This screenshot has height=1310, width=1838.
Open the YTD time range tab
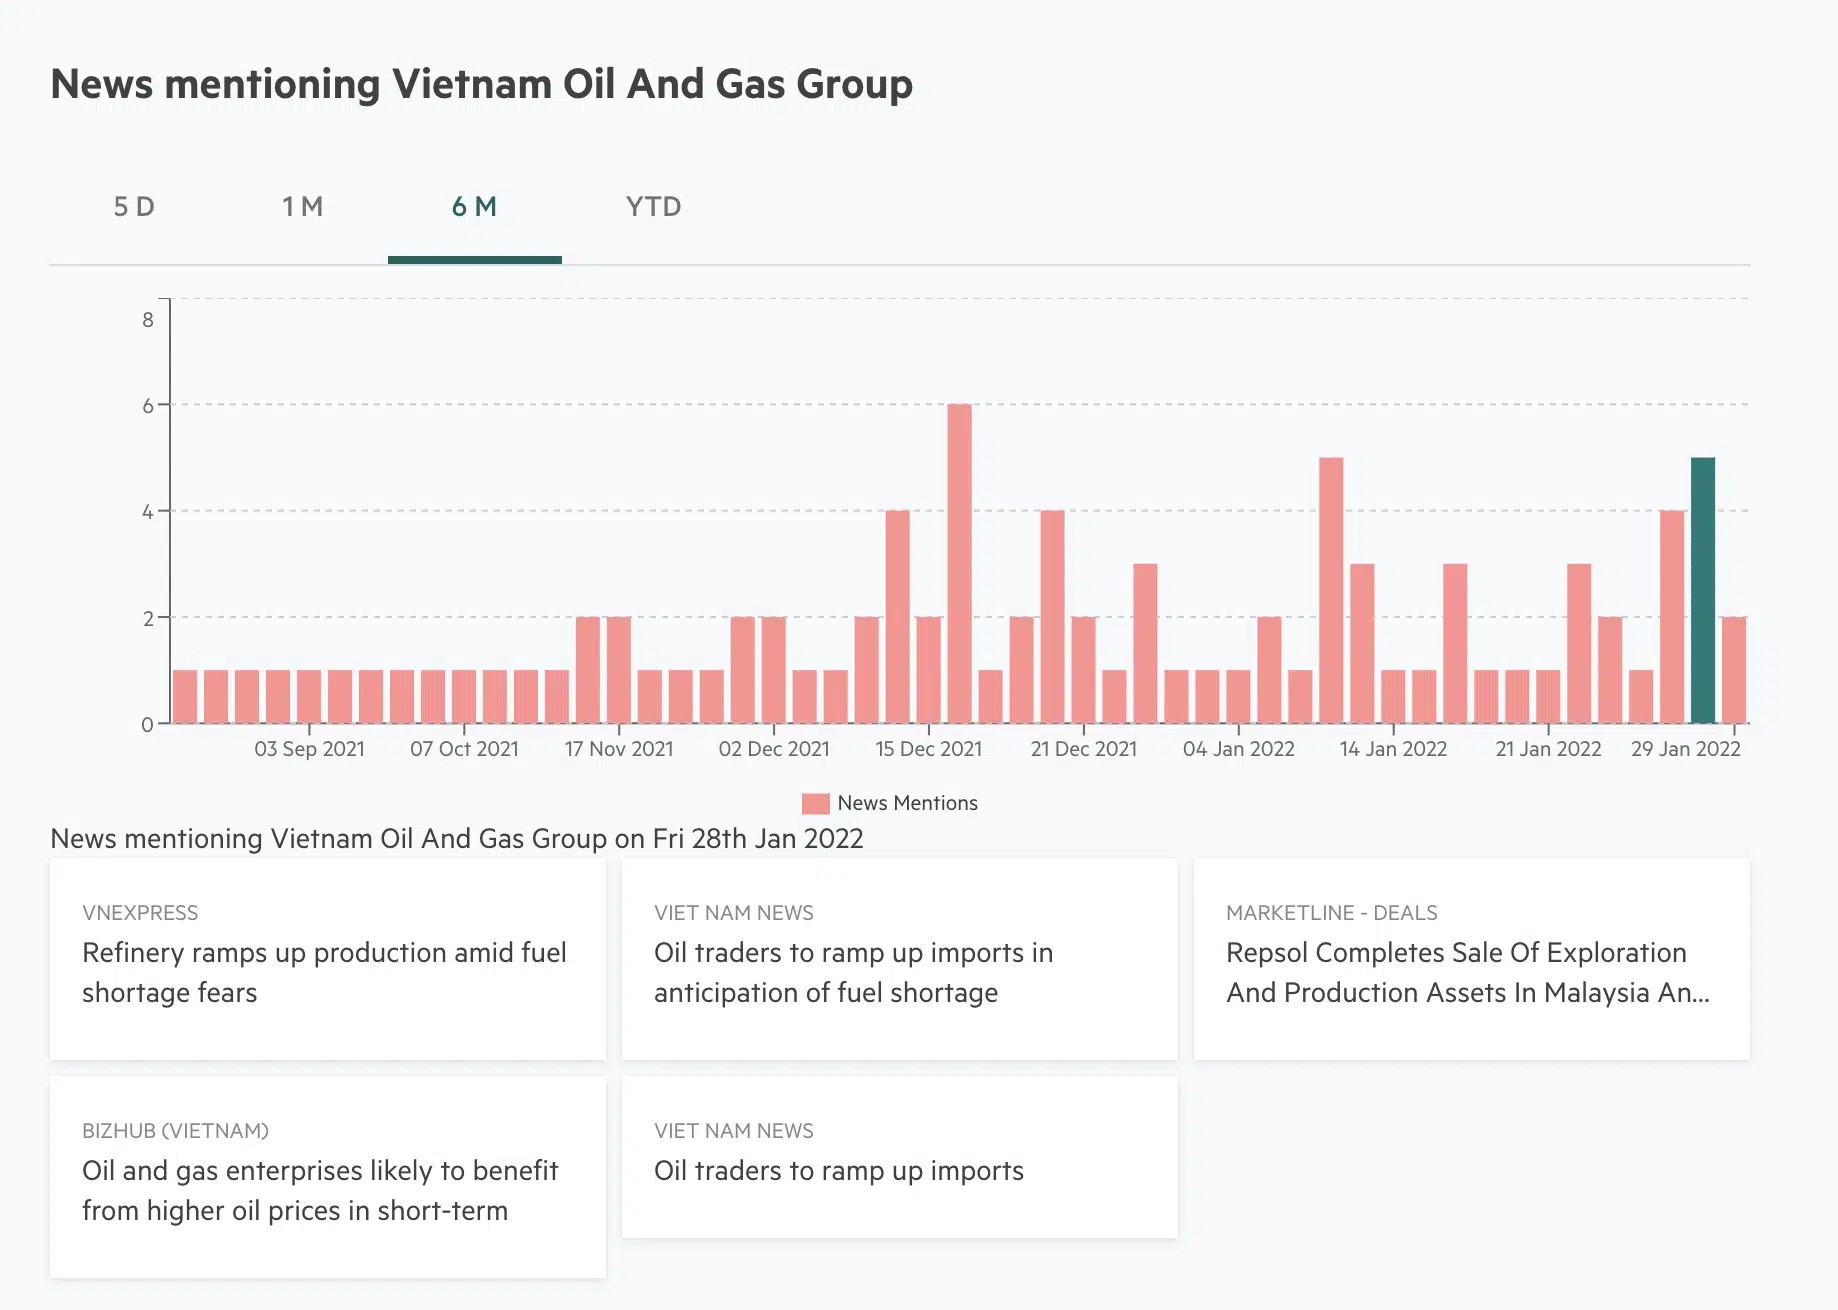pyautogui.click(x=653, y=207)
